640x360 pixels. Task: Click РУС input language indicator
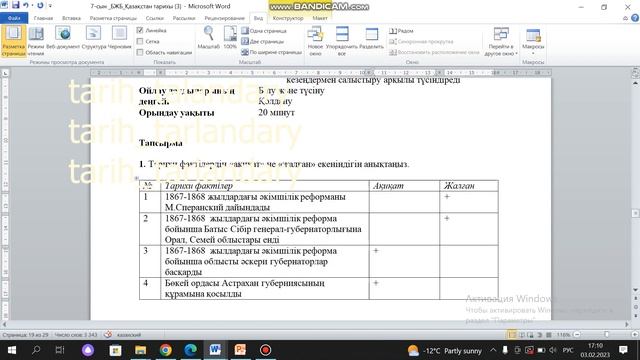tap(568, 350)
